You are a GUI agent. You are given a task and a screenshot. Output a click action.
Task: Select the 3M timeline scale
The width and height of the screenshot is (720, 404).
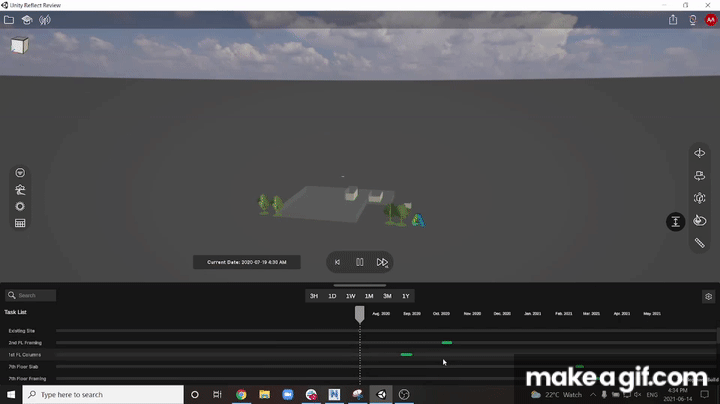pos(387,296)
